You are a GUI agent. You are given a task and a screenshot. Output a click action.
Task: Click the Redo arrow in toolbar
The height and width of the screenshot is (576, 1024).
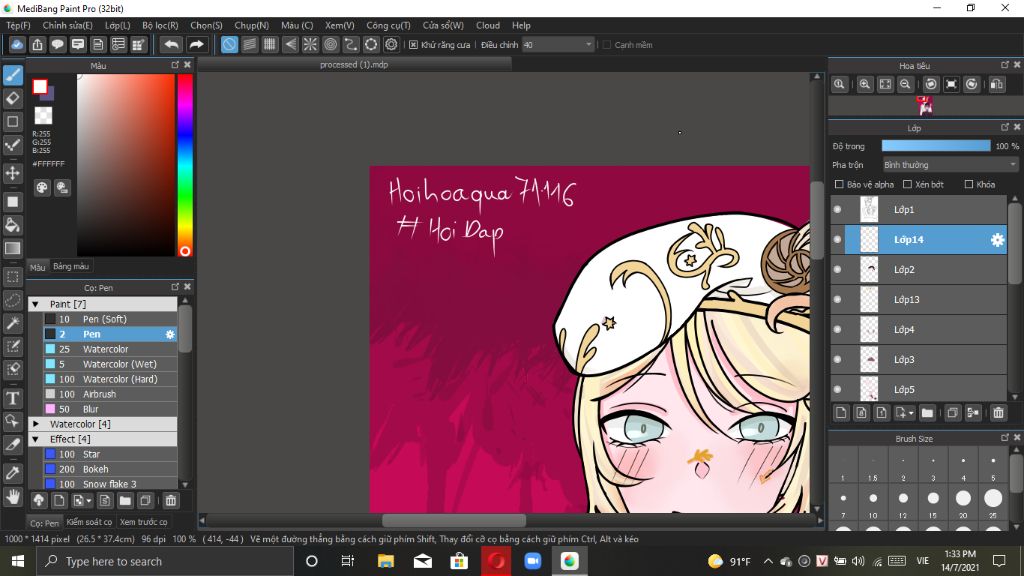(196, 44)
